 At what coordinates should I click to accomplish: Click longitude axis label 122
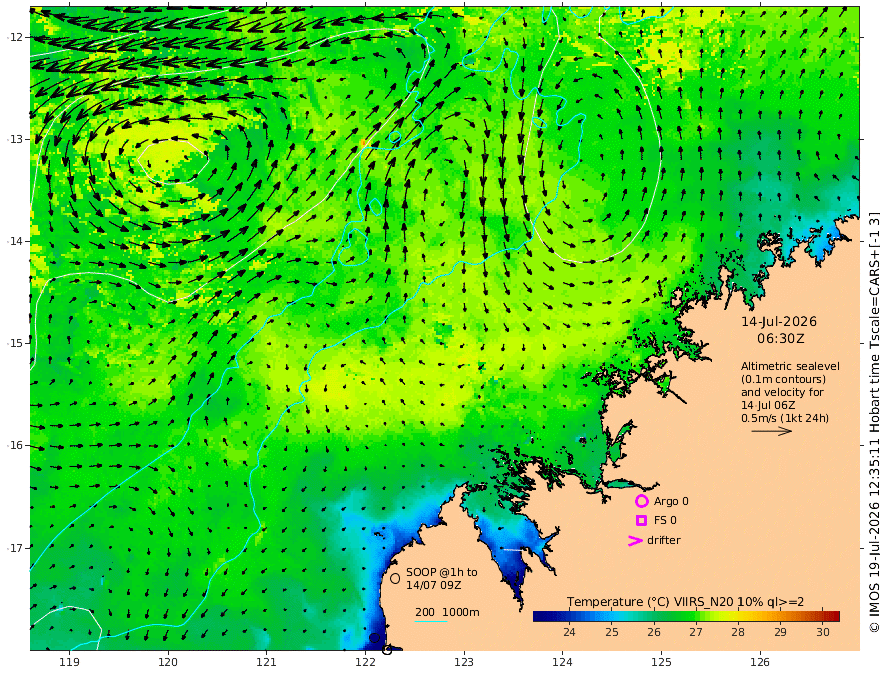coord(365,663)
